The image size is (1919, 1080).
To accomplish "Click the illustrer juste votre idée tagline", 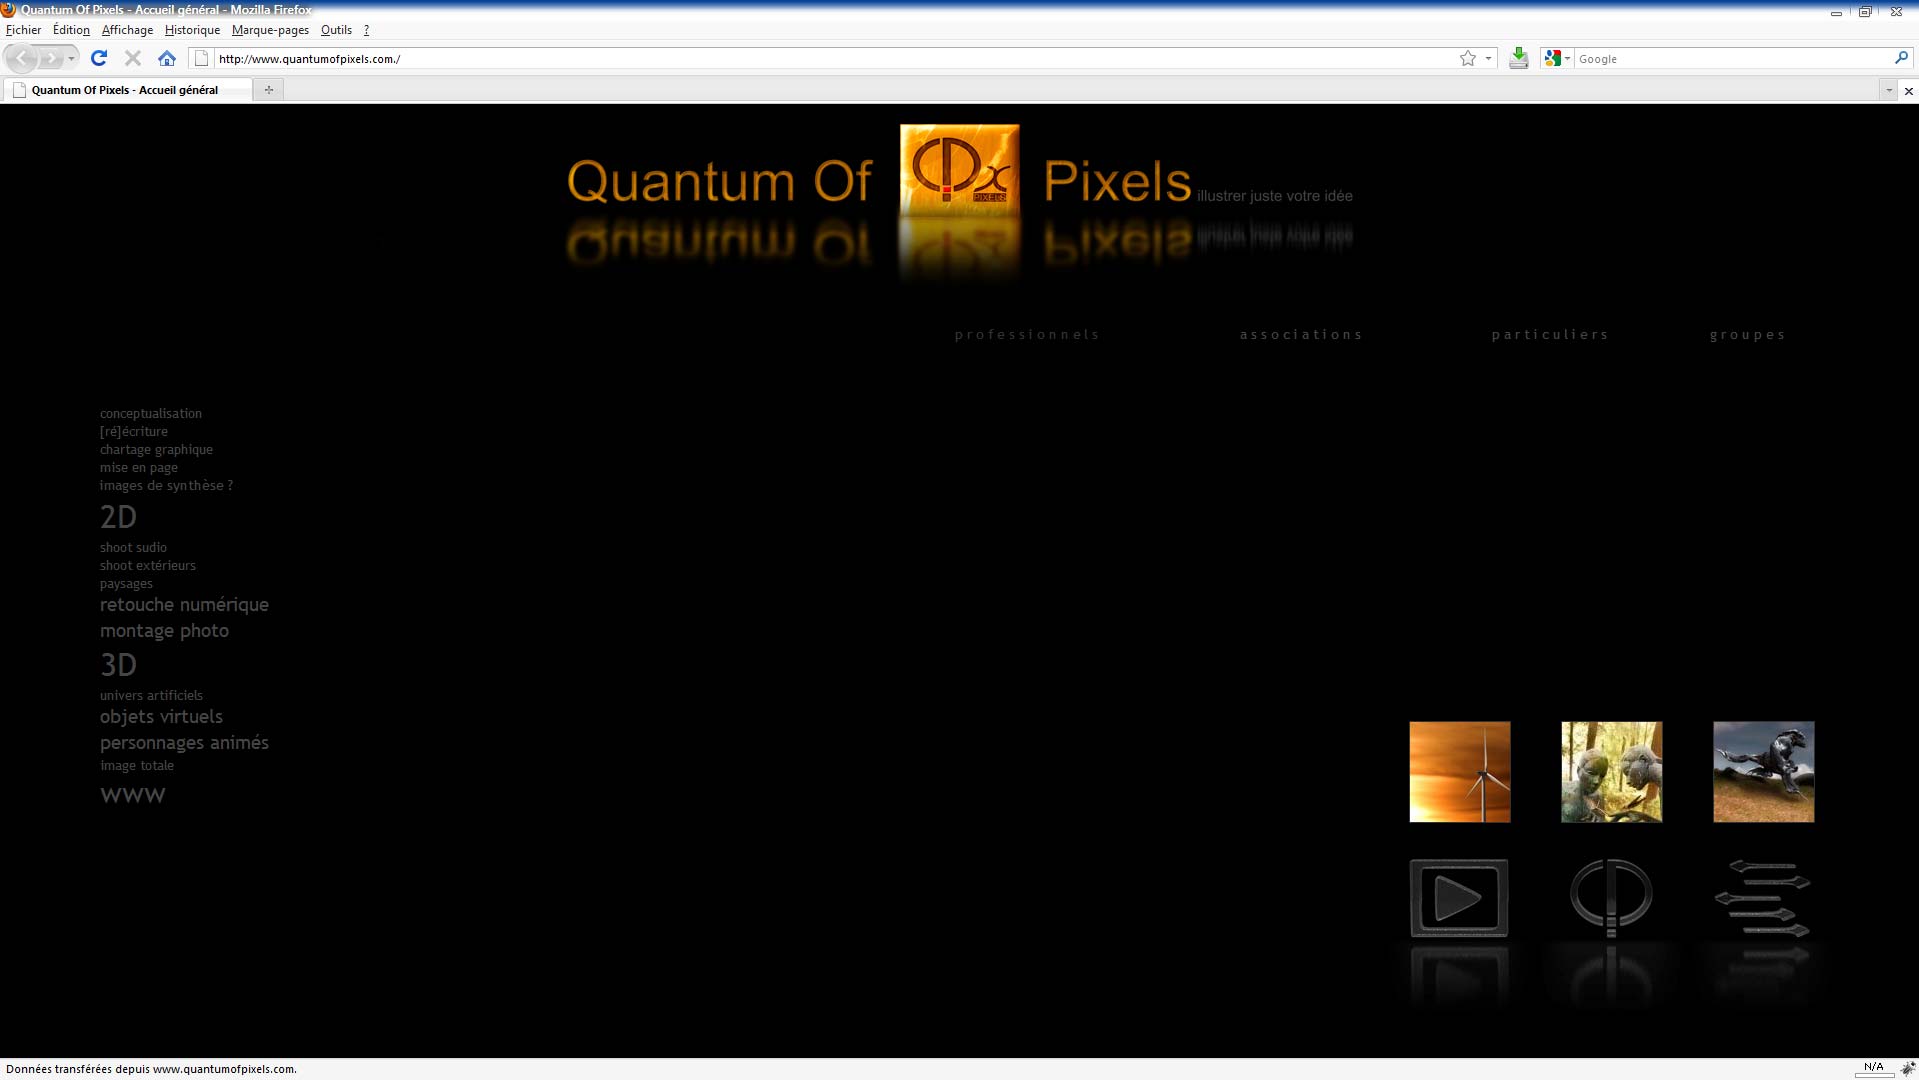I will point(1274,196).
